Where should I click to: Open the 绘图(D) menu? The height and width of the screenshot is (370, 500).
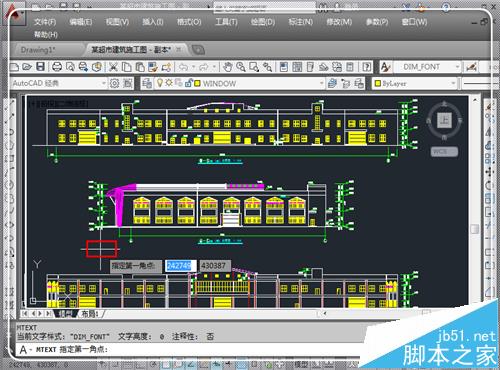click(263, 22)
